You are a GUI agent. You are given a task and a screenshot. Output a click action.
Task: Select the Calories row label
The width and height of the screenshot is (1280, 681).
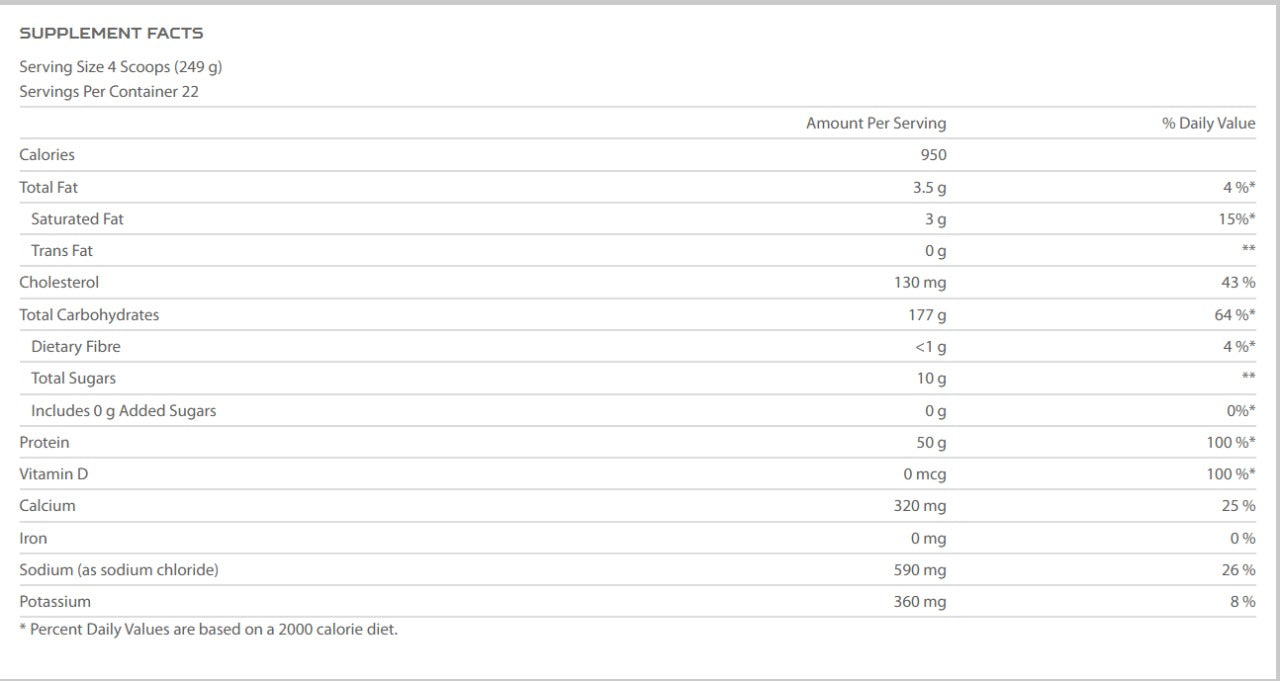point(47,154)
